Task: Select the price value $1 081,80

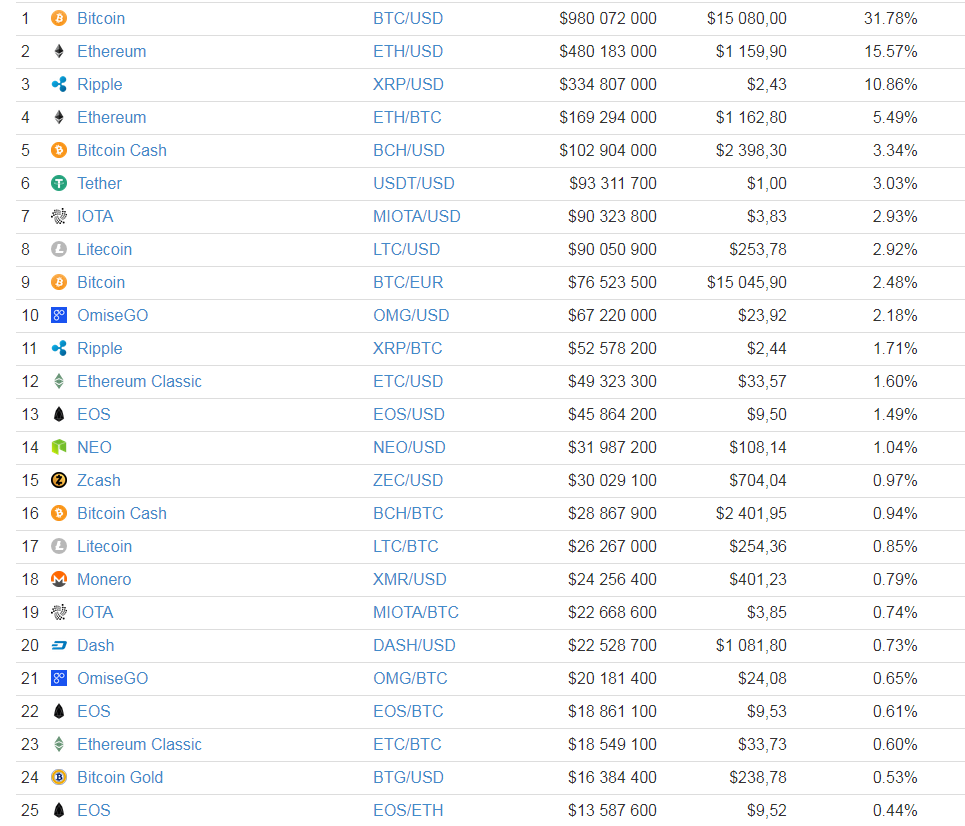Action: point(751,646)
